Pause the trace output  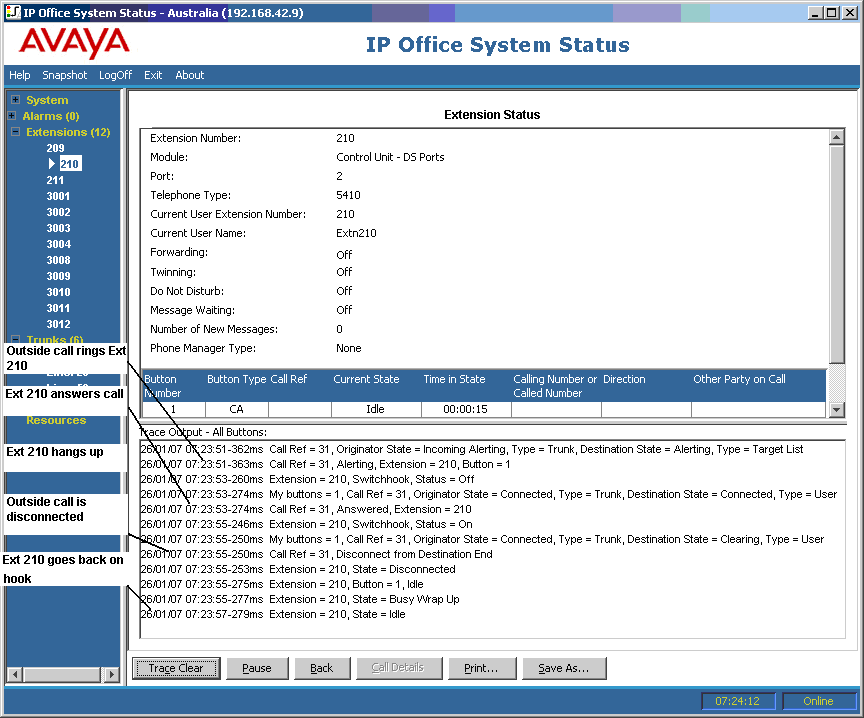point(257,668)
